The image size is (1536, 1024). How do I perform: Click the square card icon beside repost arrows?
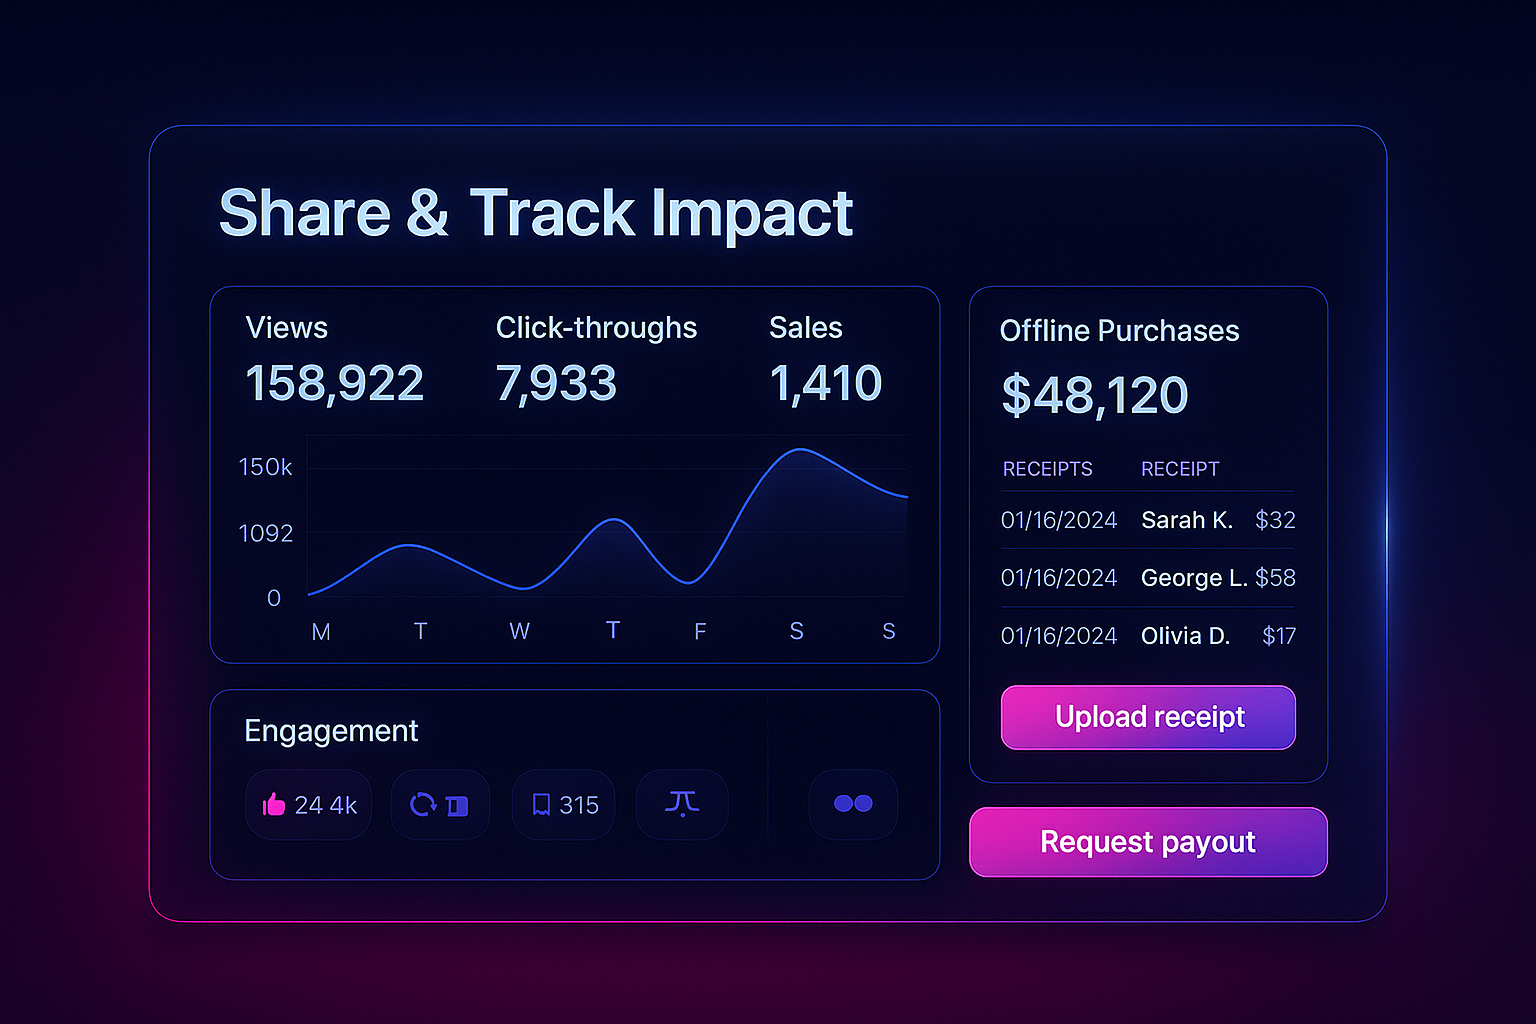click(x=457, y=805)
